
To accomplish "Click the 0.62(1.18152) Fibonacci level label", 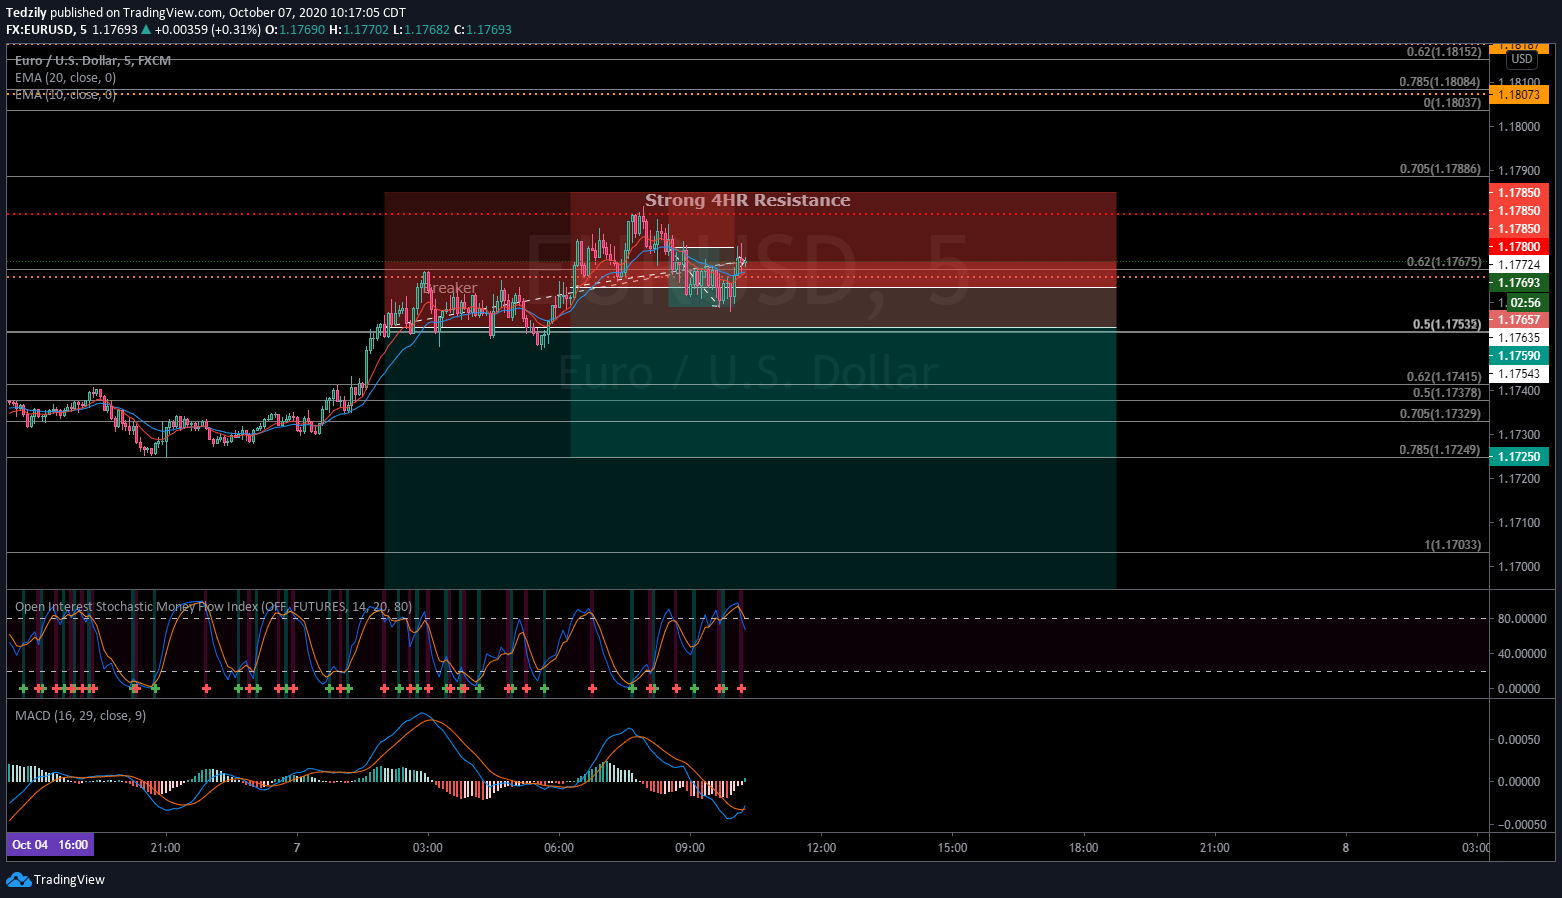I will (1443, 52).
